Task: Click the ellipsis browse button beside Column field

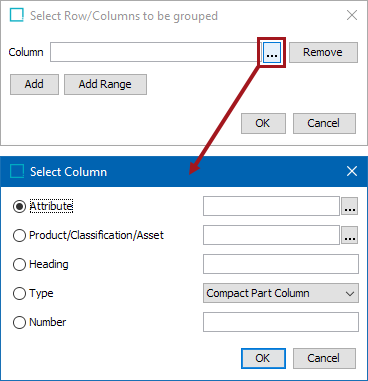Action: 272,52
